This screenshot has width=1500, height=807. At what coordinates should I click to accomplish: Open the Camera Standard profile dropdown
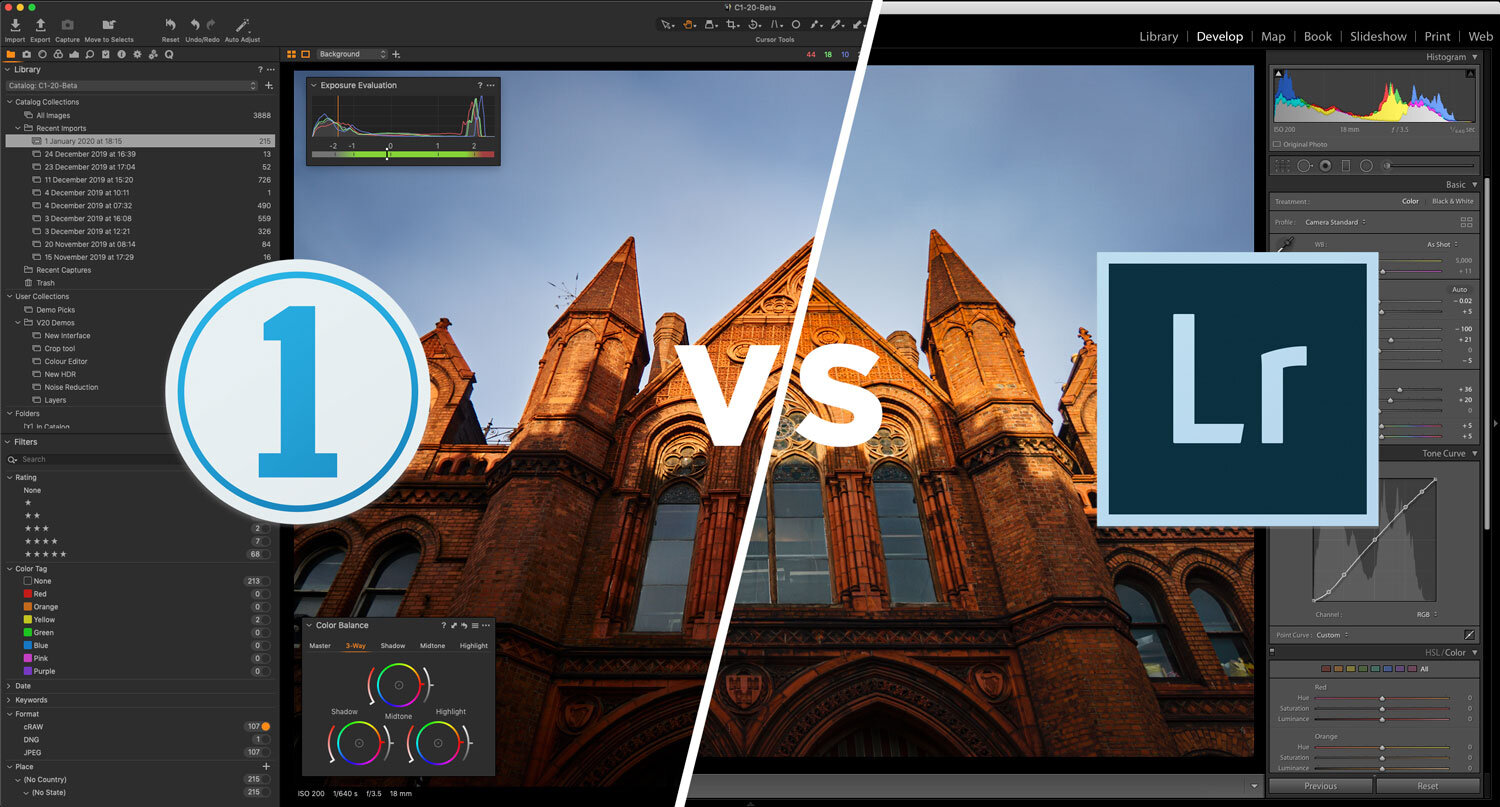click(x=1335, y=222)
